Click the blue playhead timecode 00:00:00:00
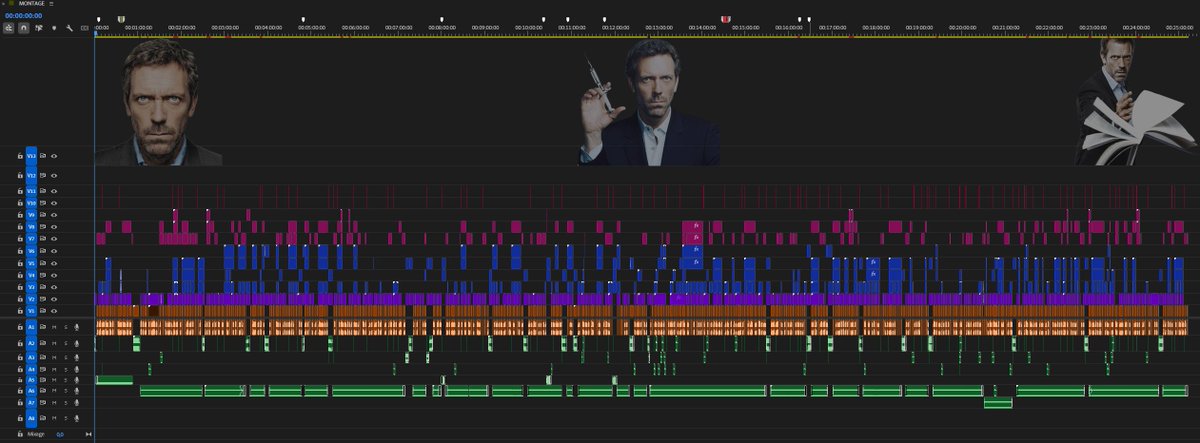 (x=23, y=16)
